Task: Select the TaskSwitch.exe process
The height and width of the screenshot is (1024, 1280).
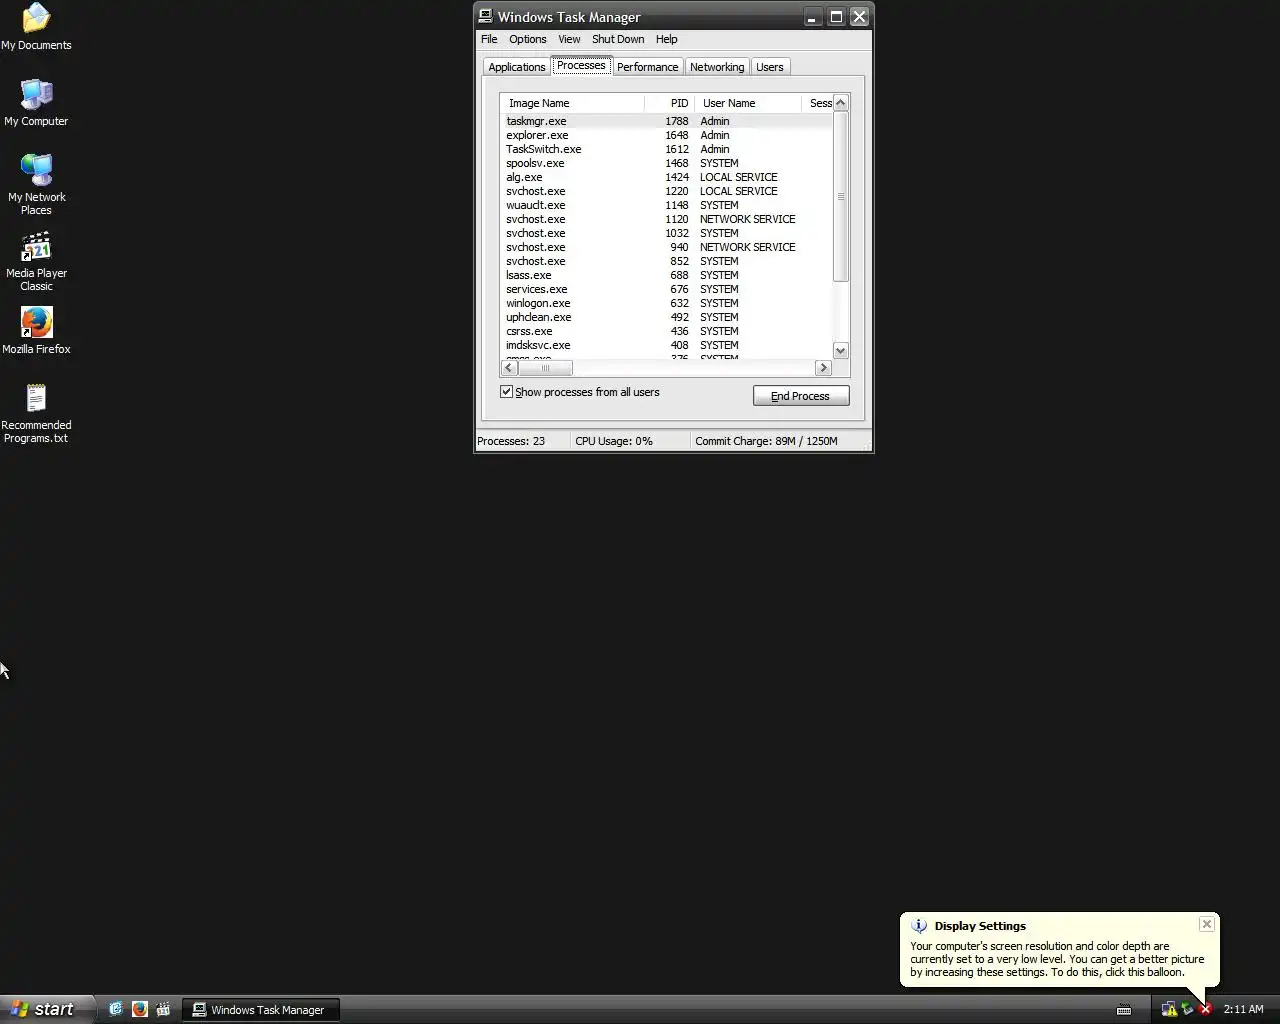Action: [666, 149]
